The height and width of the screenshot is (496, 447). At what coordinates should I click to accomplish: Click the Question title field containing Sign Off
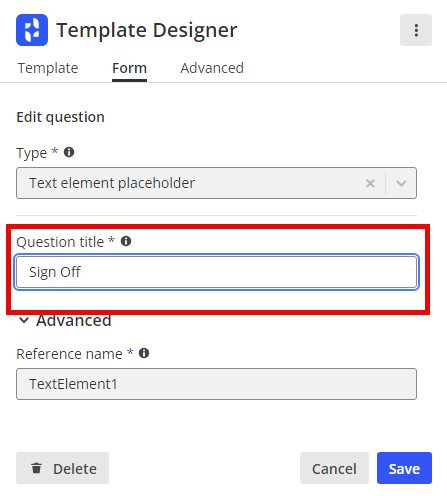pyautogui.click(x=216, y=272)
